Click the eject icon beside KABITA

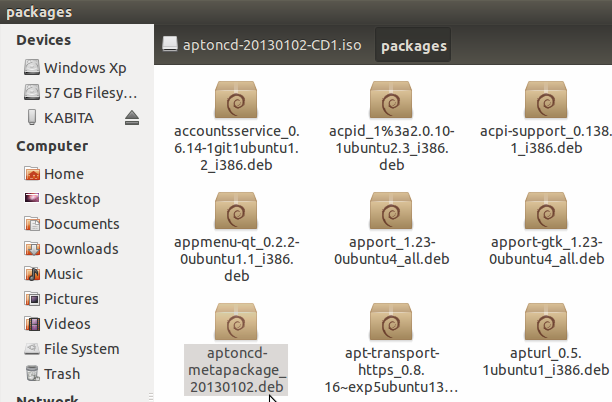(x=133, y=118)
